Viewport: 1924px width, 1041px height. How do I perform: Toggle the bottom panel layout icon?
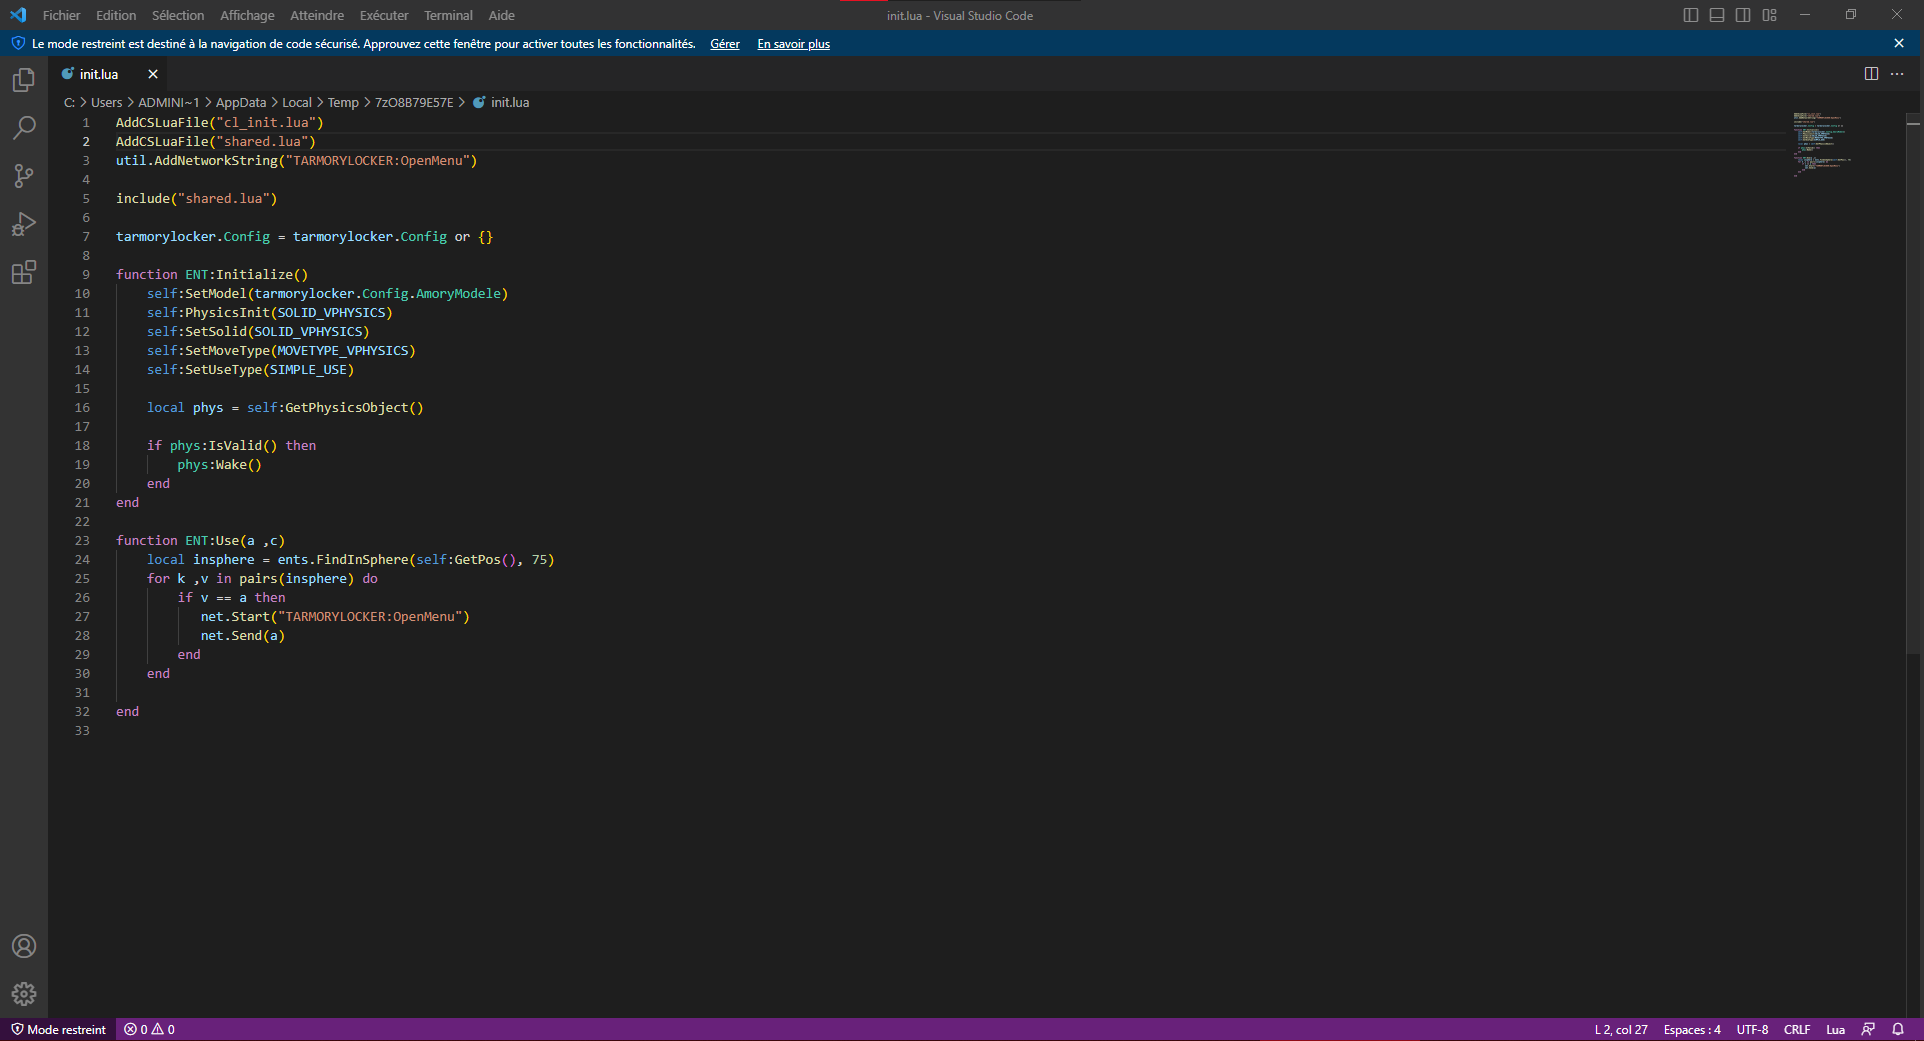1717,15
